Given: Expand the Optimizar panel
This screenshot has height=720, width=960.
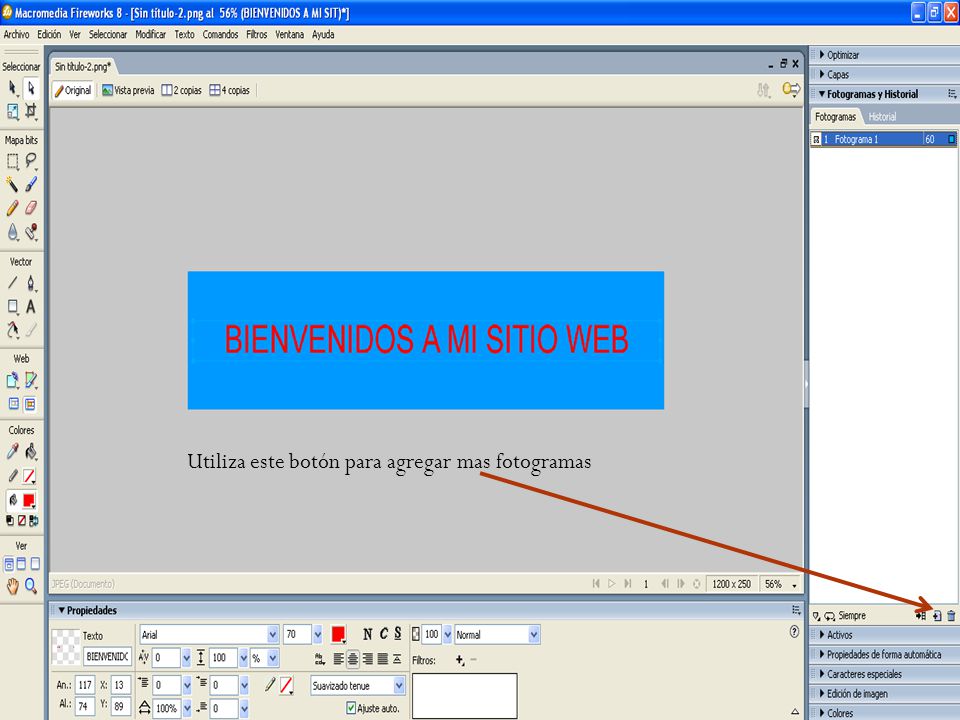Looking at the screenshot, I should point(822,54).
